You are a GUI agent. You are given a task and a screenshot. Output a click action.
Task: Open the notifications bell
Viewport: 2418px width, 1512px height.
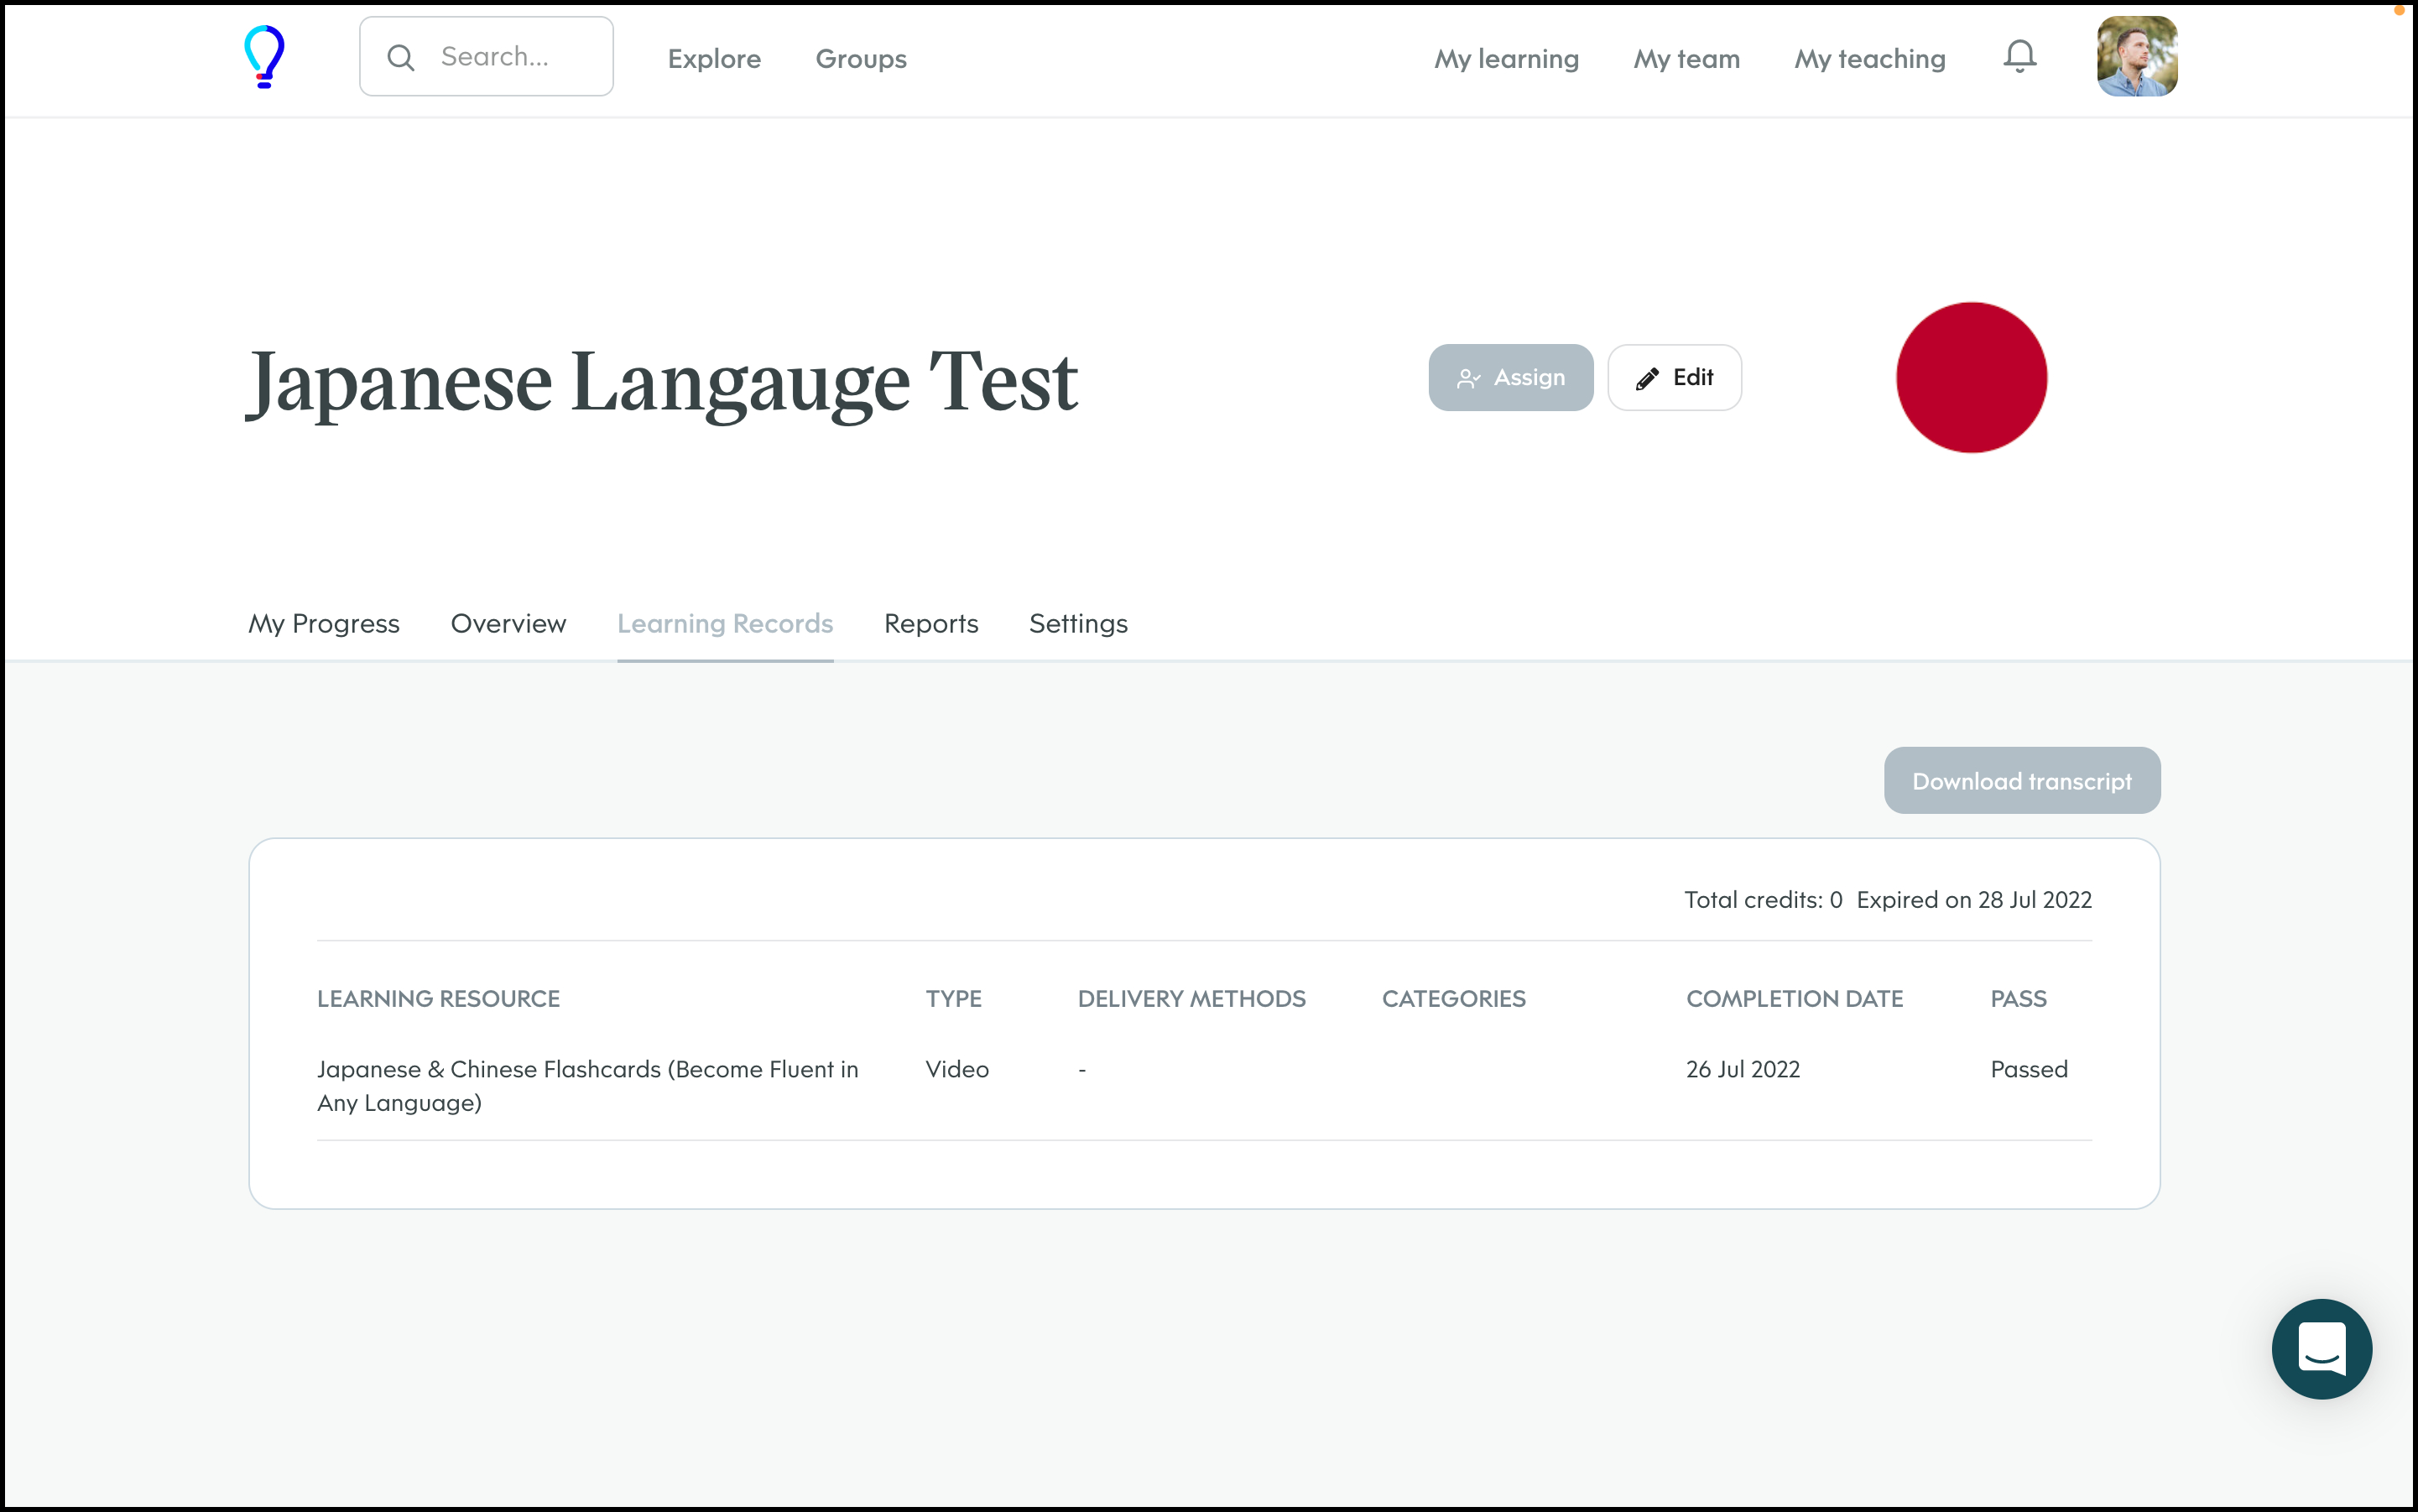2019,56
